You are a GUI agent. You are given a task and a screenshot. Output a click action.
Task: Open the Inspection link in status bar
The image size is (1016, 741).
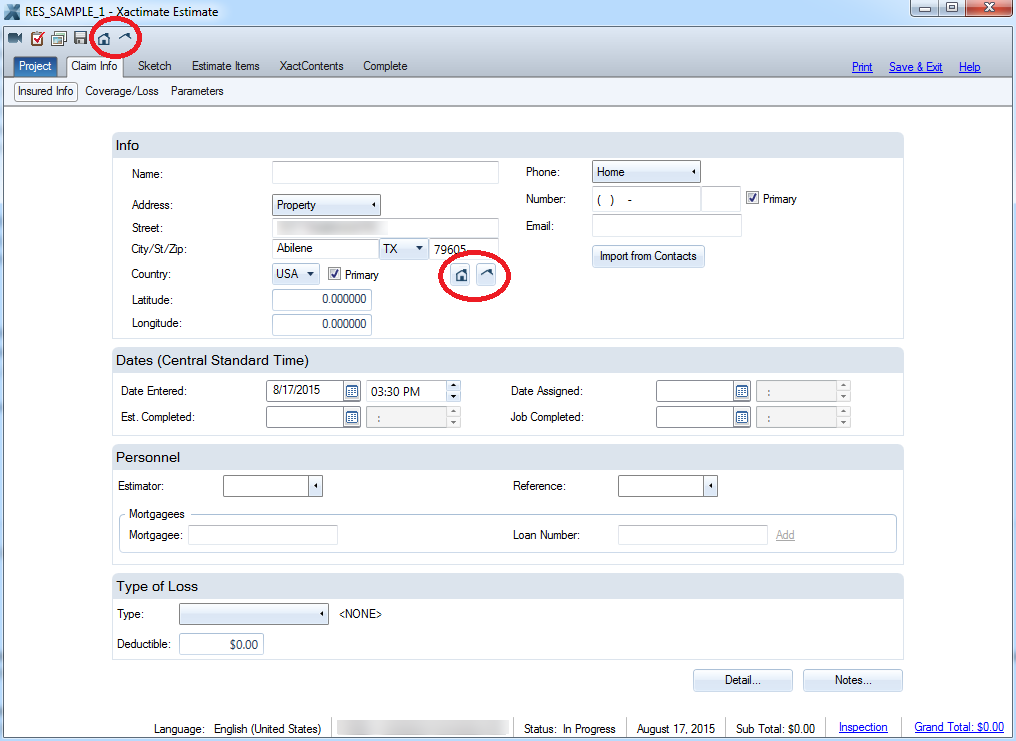coord(863,727)
